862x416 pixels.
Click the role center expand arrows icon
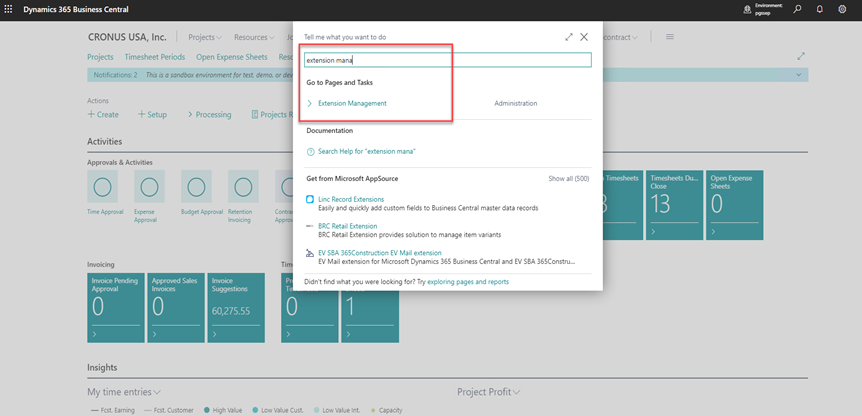coord(802,56)
